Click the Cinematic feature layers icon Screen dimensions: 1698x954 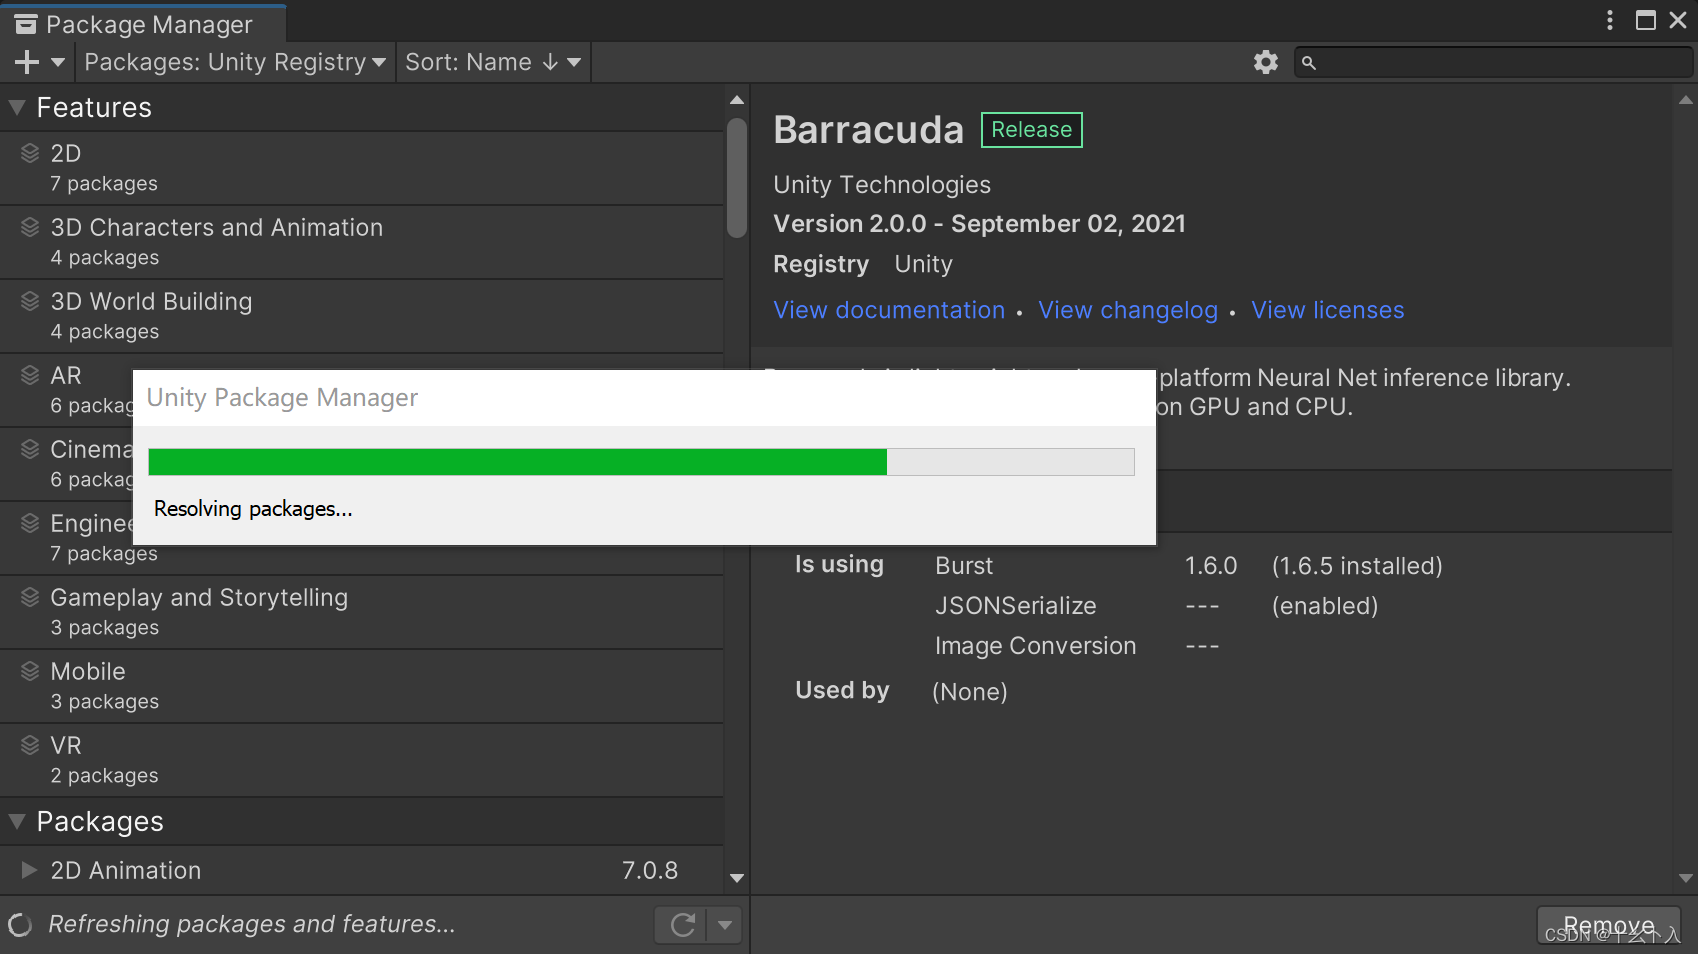30,449
